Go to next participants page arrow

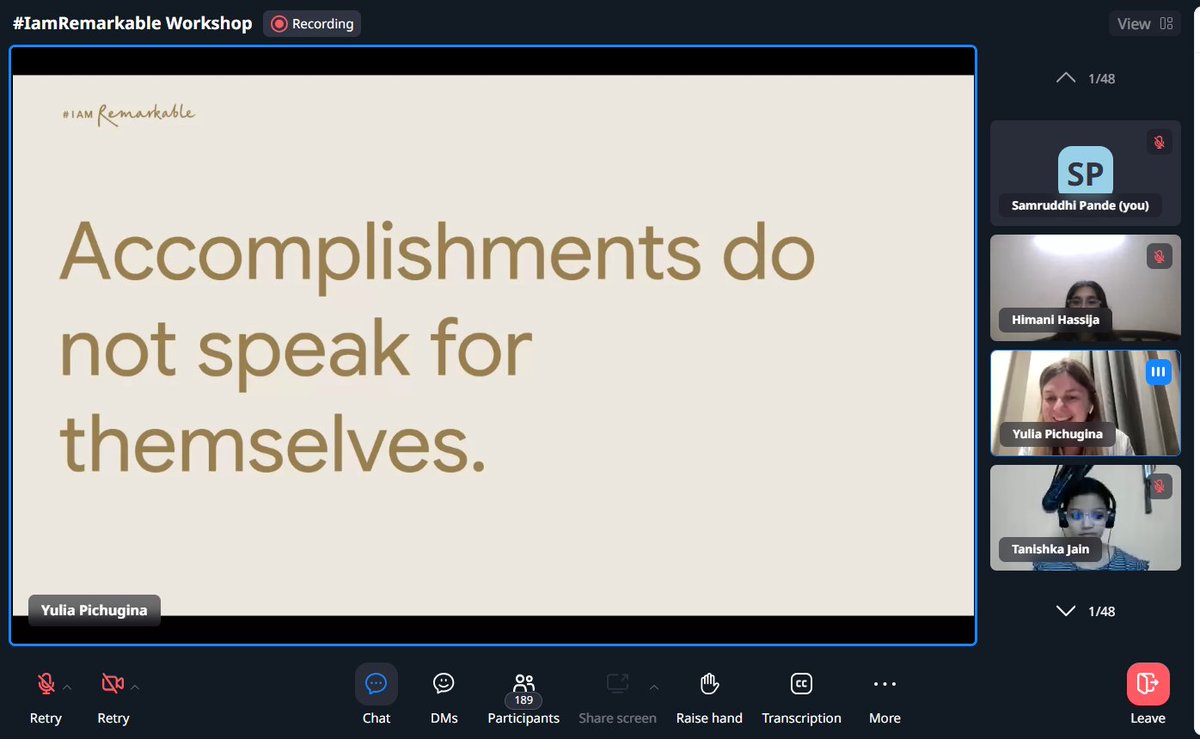coord(1066,611)
